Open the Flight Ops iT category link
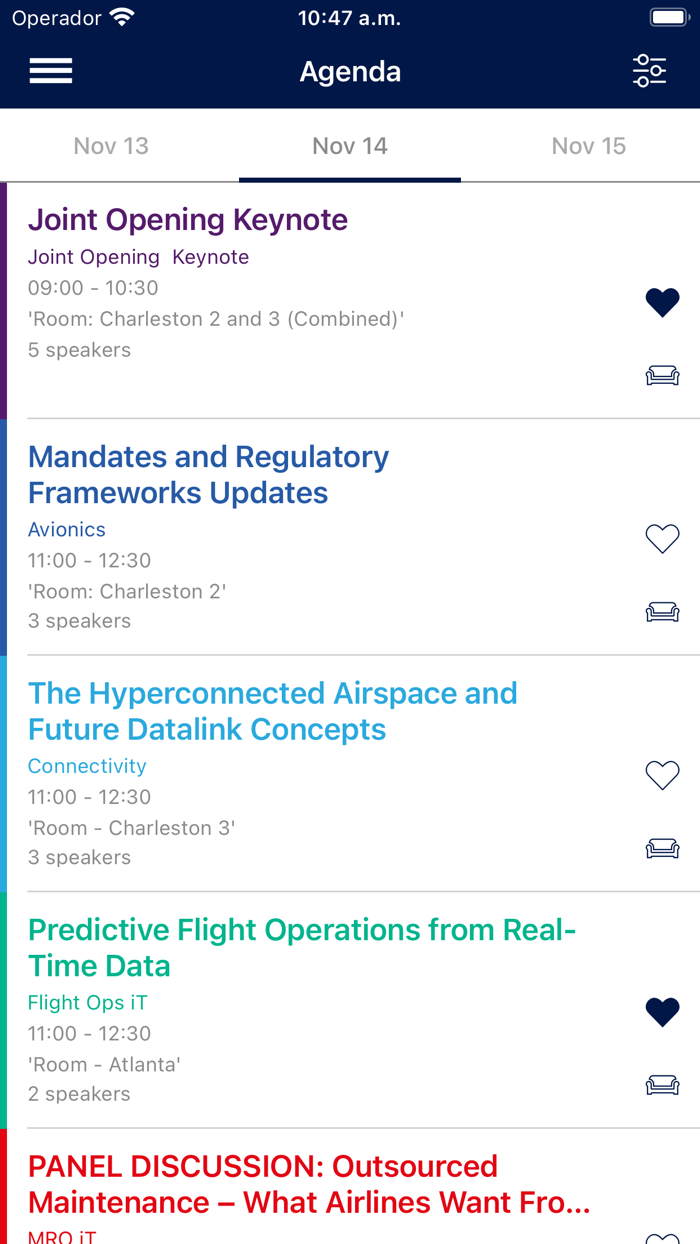 coord(88,1002)
